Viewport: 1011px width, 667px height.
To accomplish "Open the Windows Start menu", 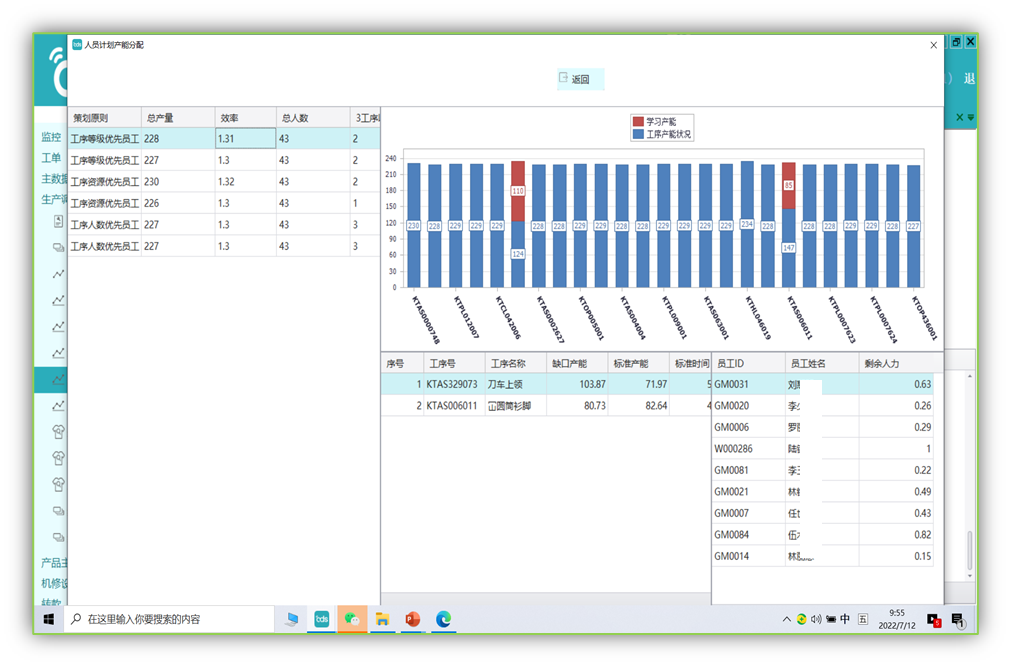I will pos(48,619).
